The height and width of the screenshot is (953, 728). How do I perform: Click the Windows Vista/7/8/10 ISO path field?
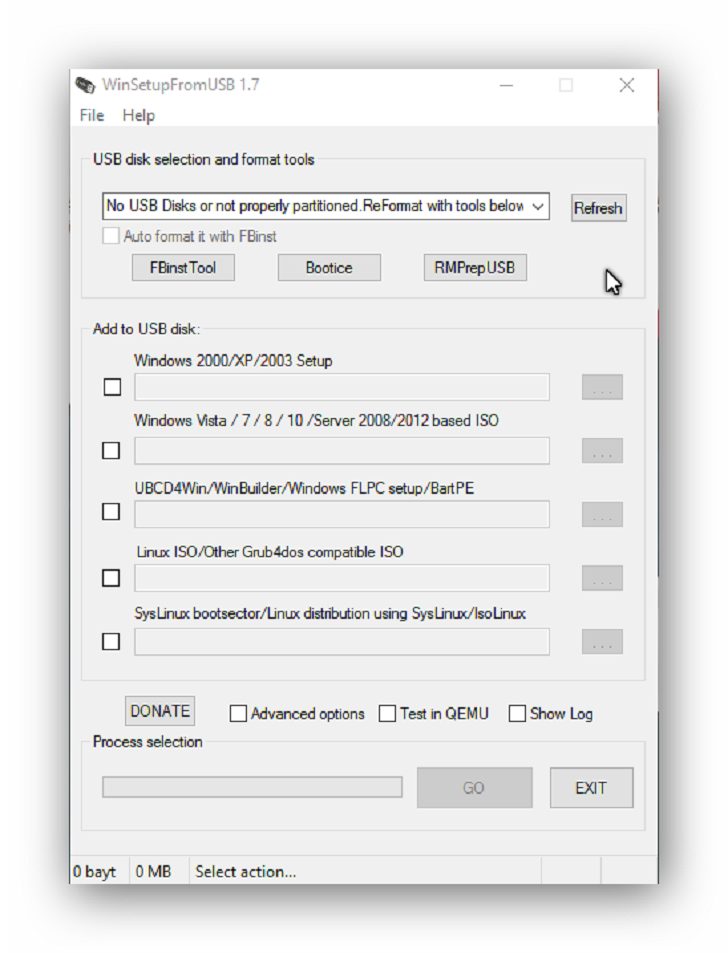[342, 451]
